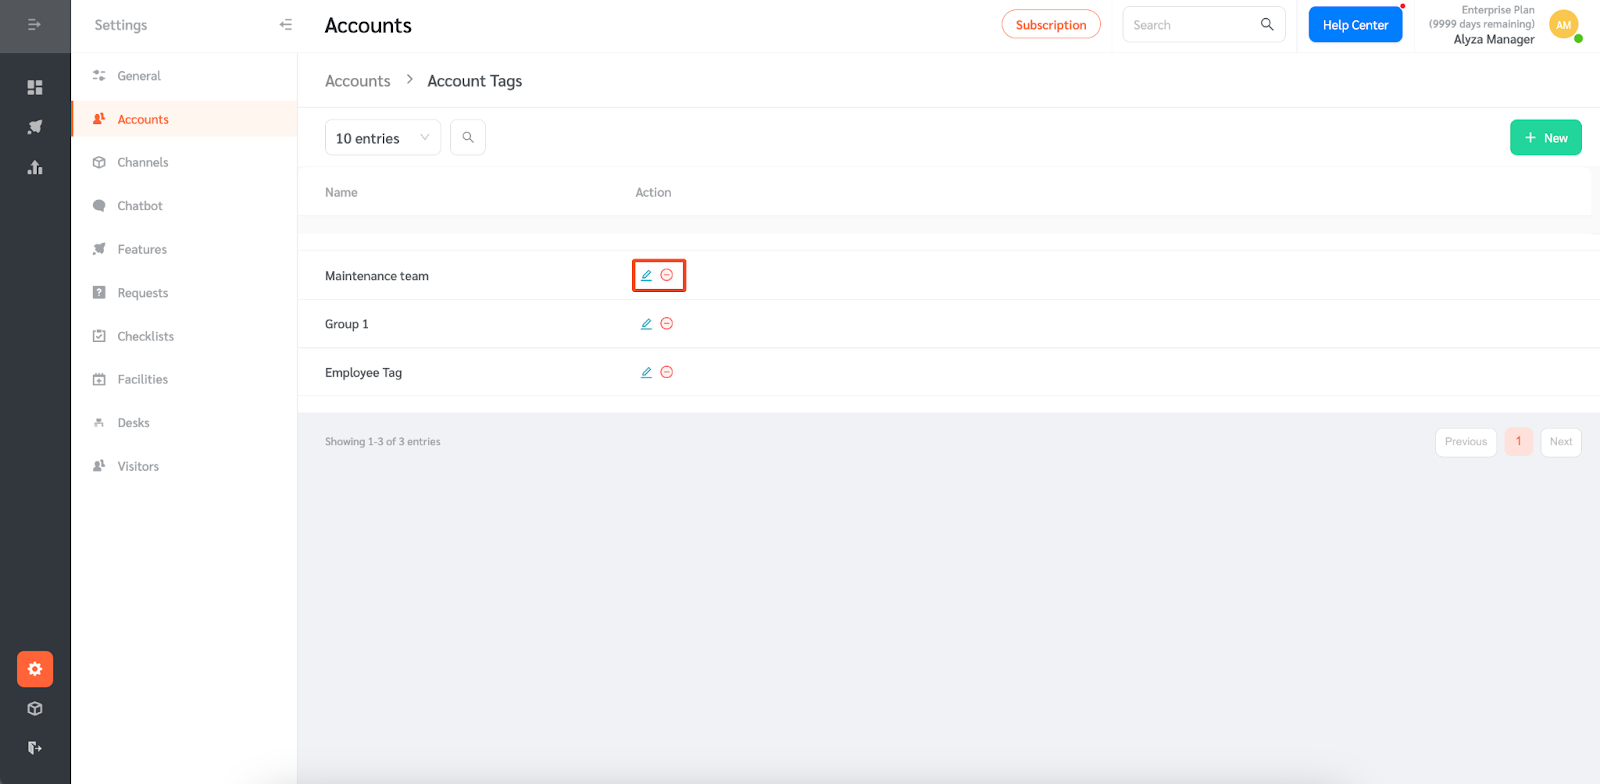
Task: Click the Subscription button
Action: click(1051, 25)
